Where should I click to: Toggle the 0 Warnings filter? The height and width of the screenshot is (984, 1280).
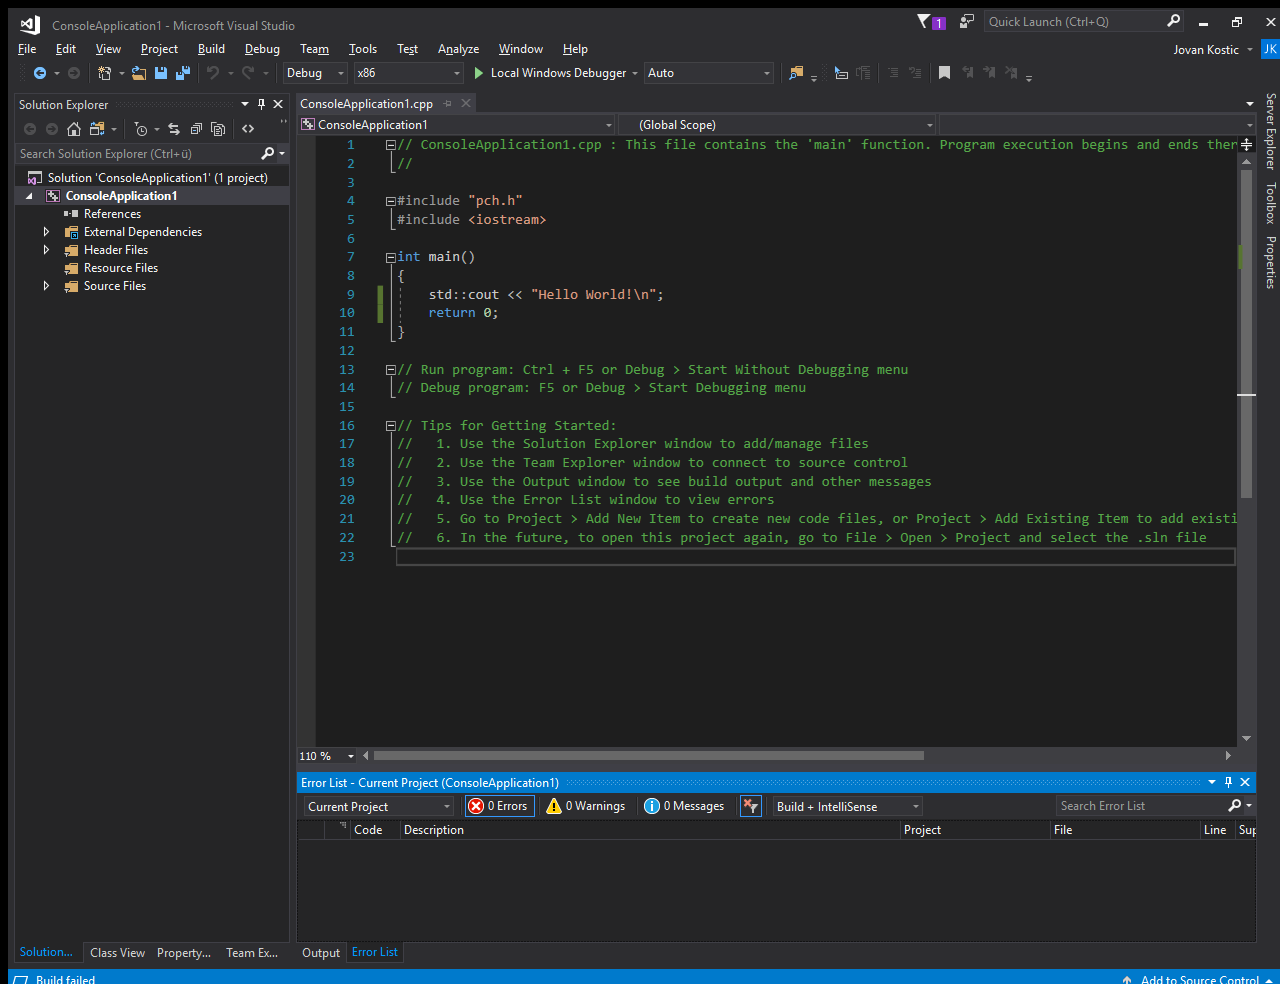point(586,806)
